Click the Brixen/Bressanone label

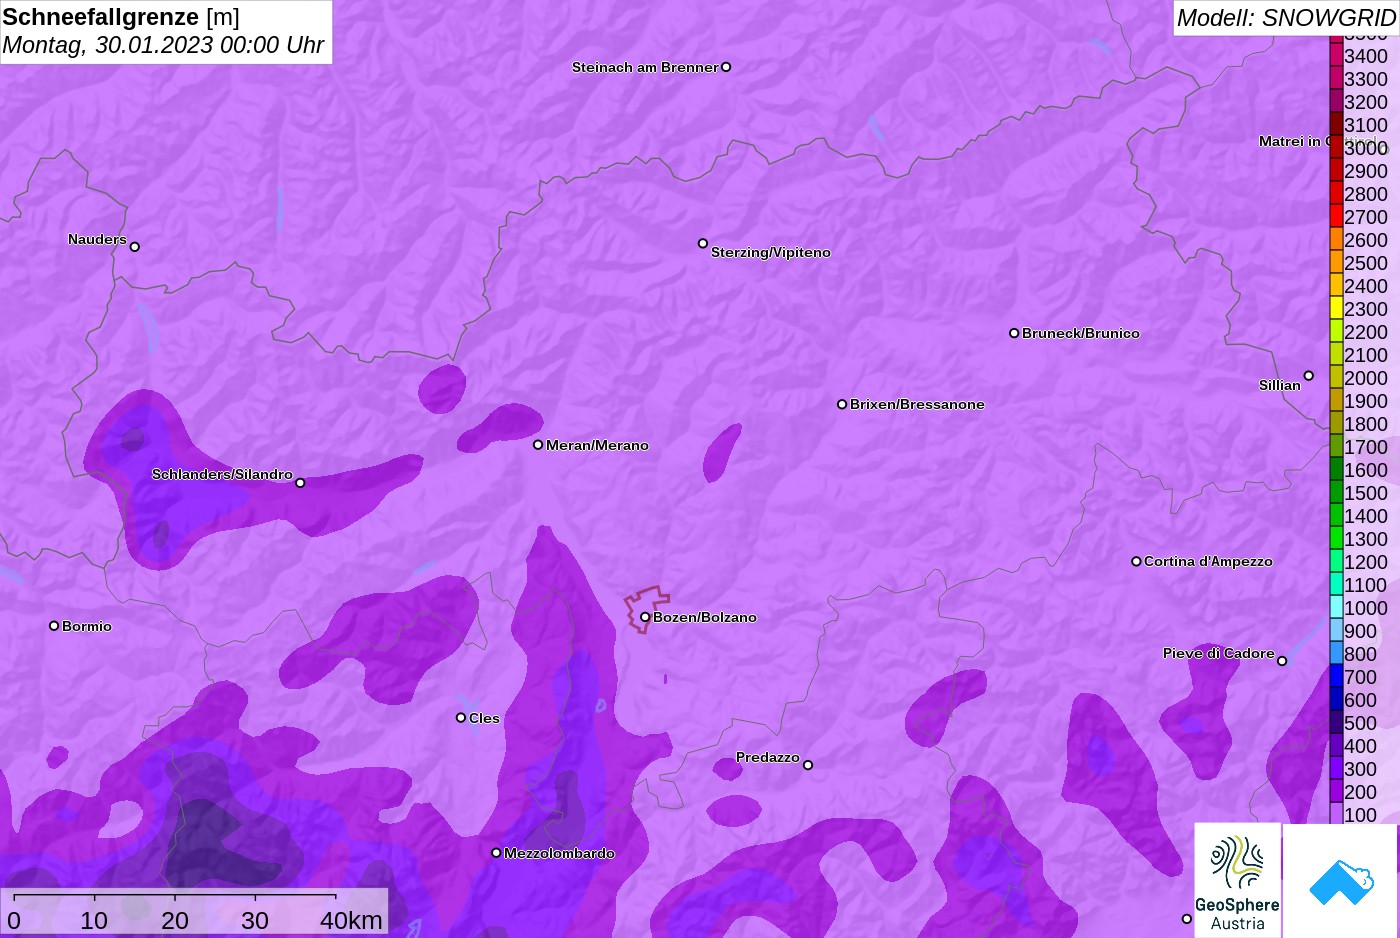(917, 404)
